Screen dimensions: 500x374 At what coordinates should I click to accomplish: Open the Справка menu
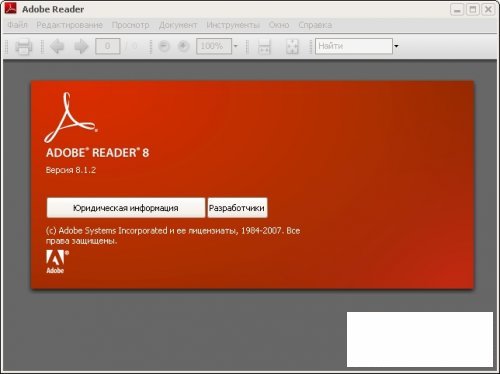[315, 25]
